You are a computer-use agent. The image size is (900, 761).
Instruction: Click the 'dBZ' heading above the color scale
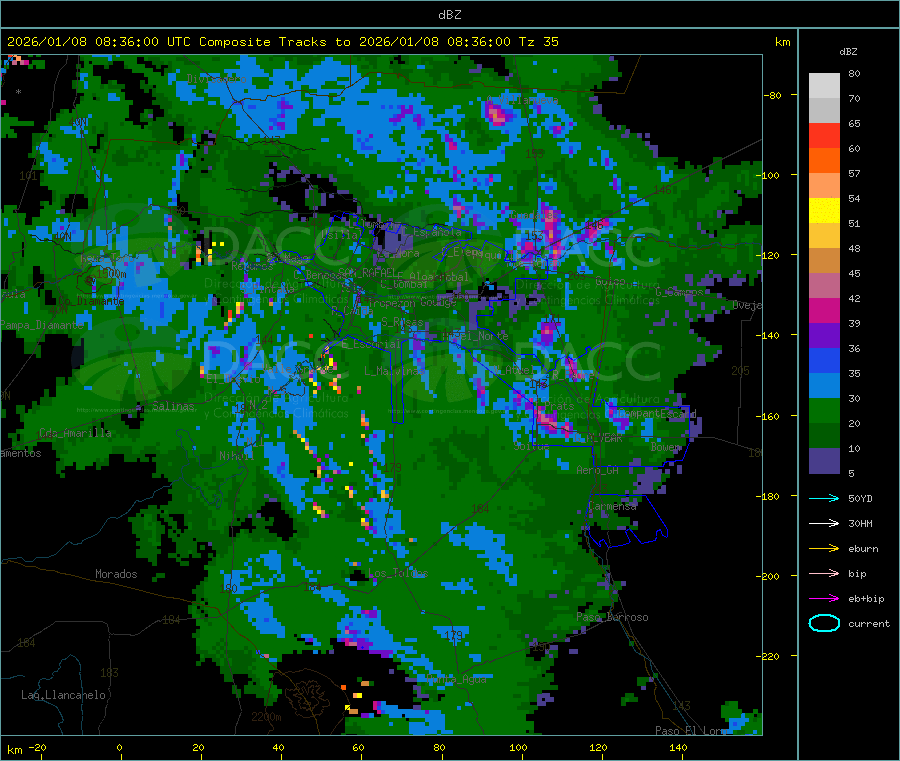coord(848,52)
